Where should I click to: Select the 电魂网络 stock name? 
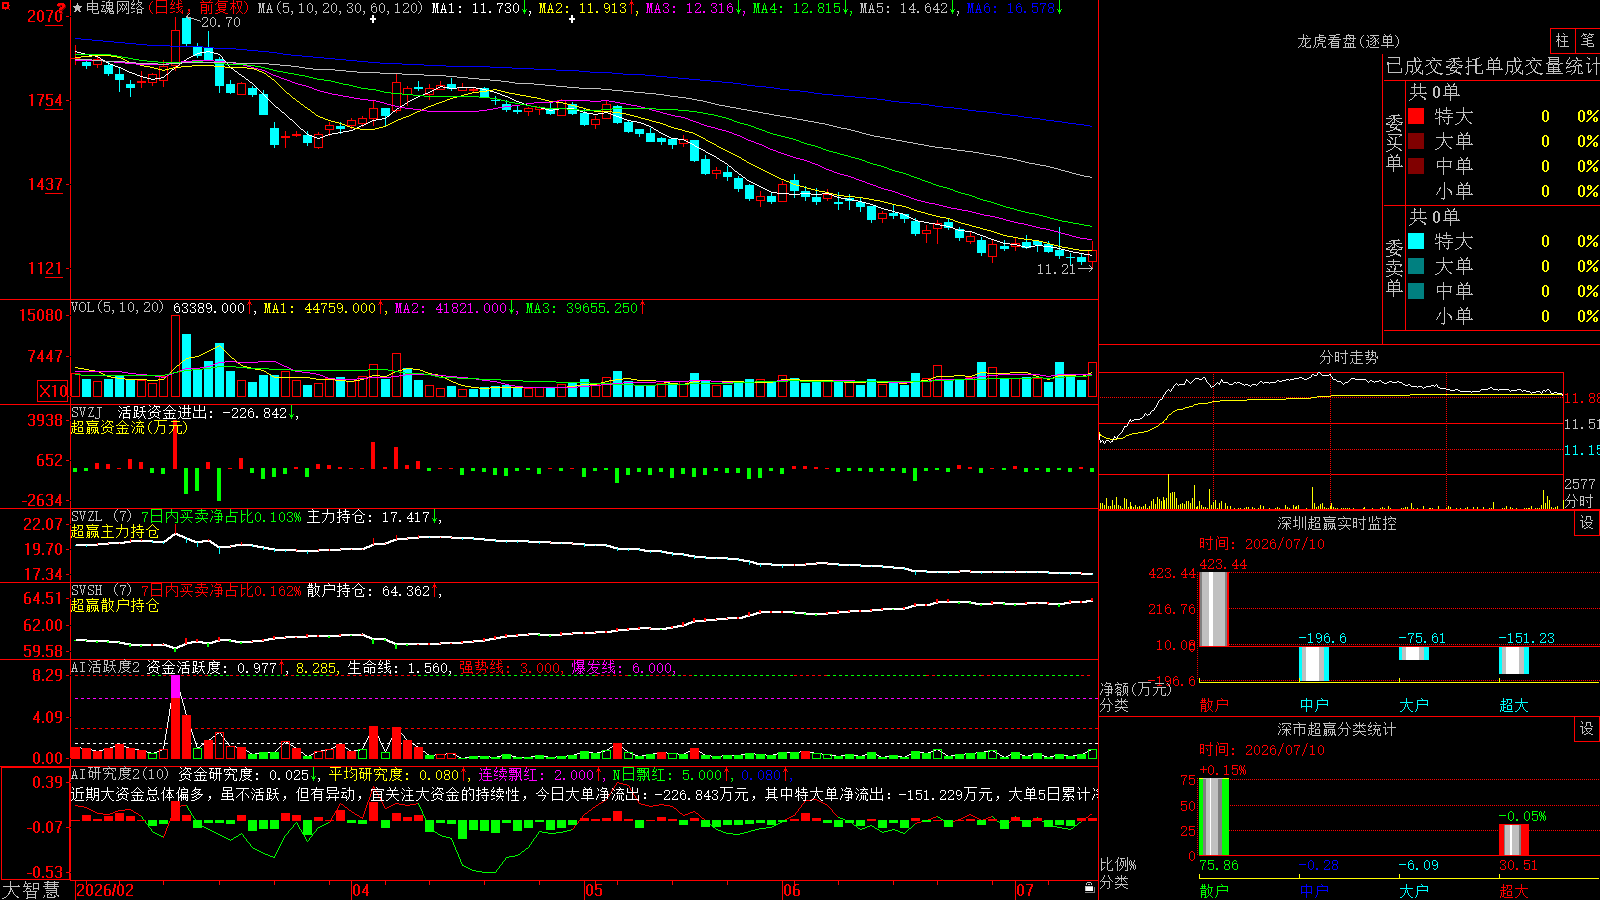coord(115,8)
